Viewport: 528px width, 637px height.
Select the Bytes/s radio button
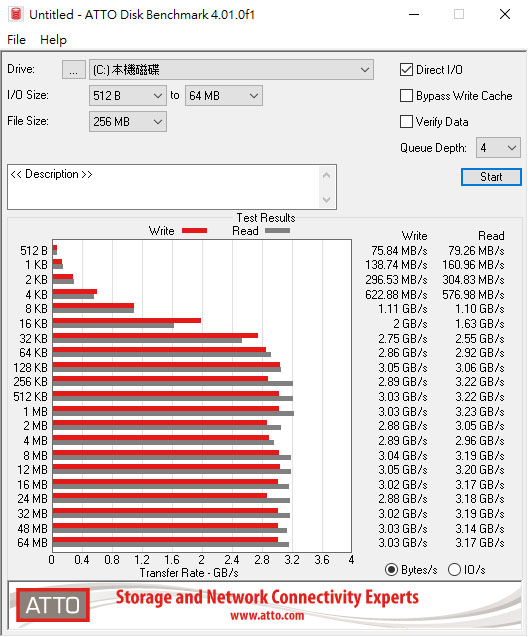click(x=391, y=570)
